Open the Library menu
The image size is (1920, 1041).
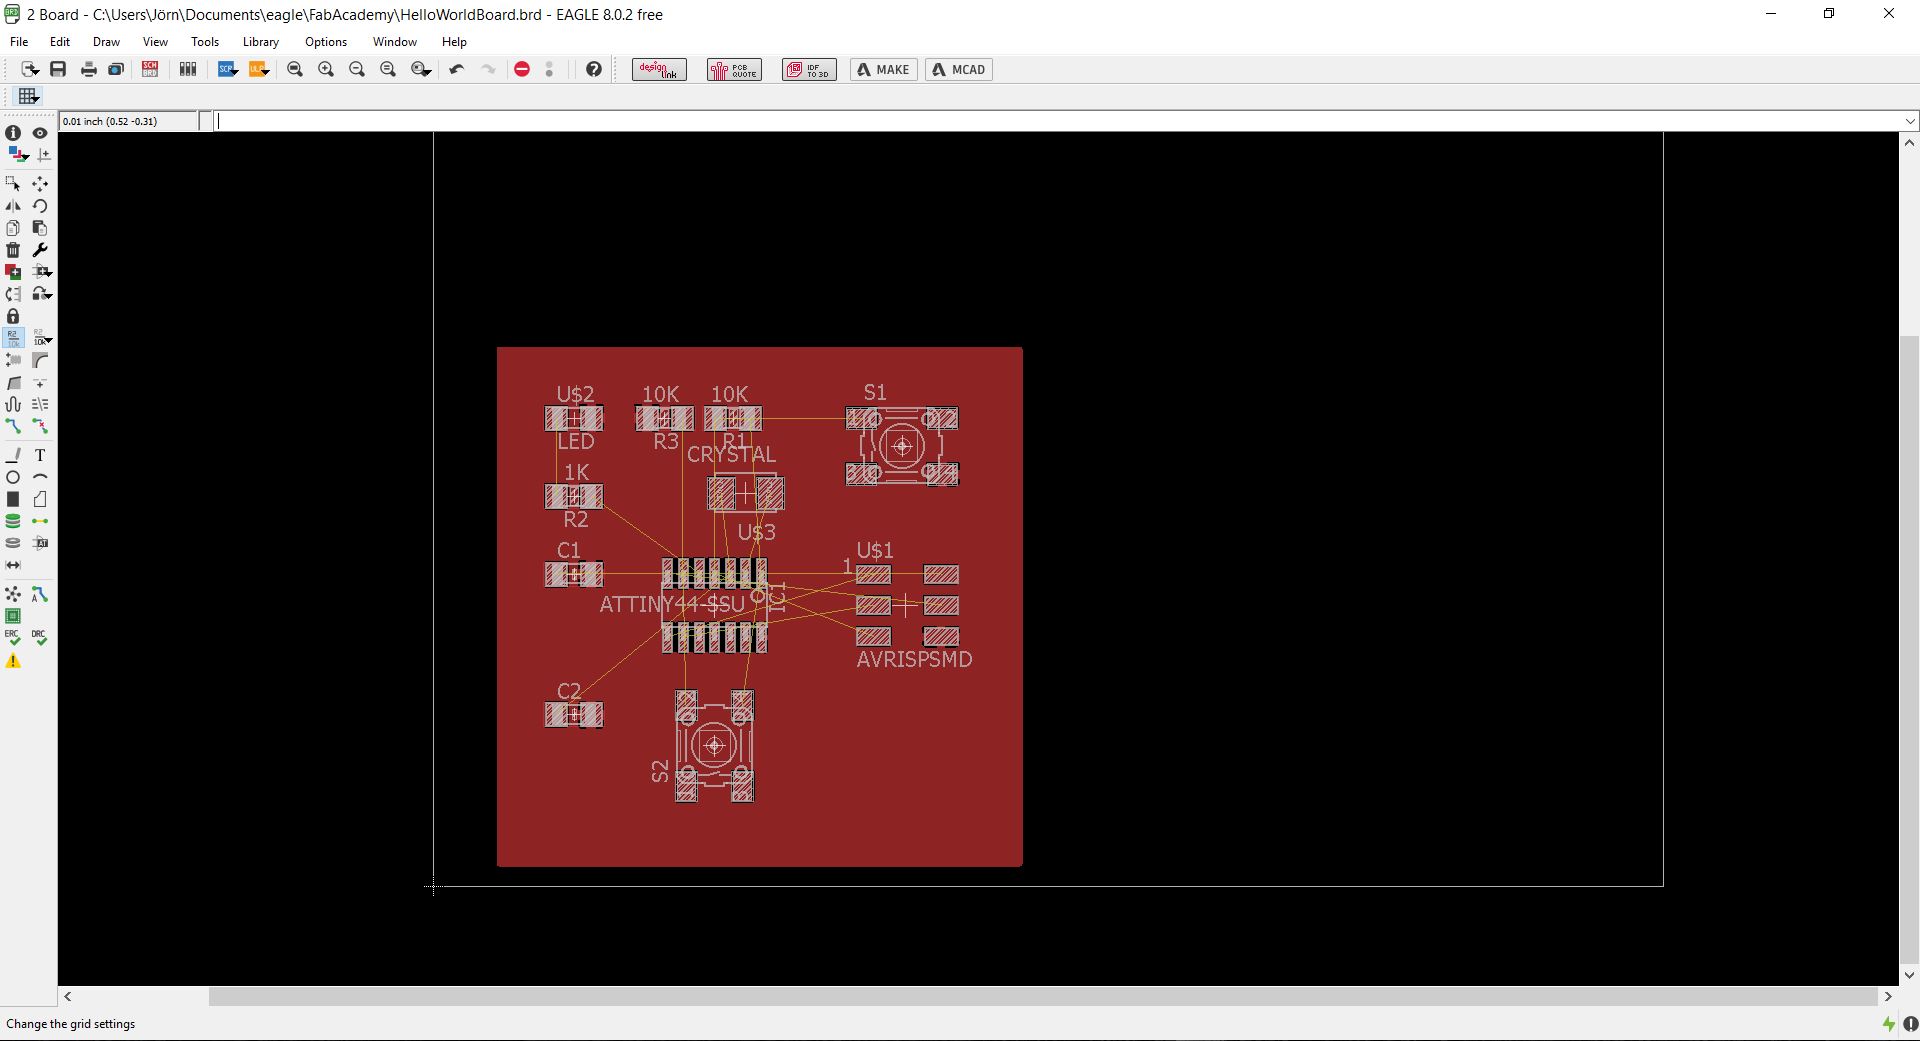260,42
